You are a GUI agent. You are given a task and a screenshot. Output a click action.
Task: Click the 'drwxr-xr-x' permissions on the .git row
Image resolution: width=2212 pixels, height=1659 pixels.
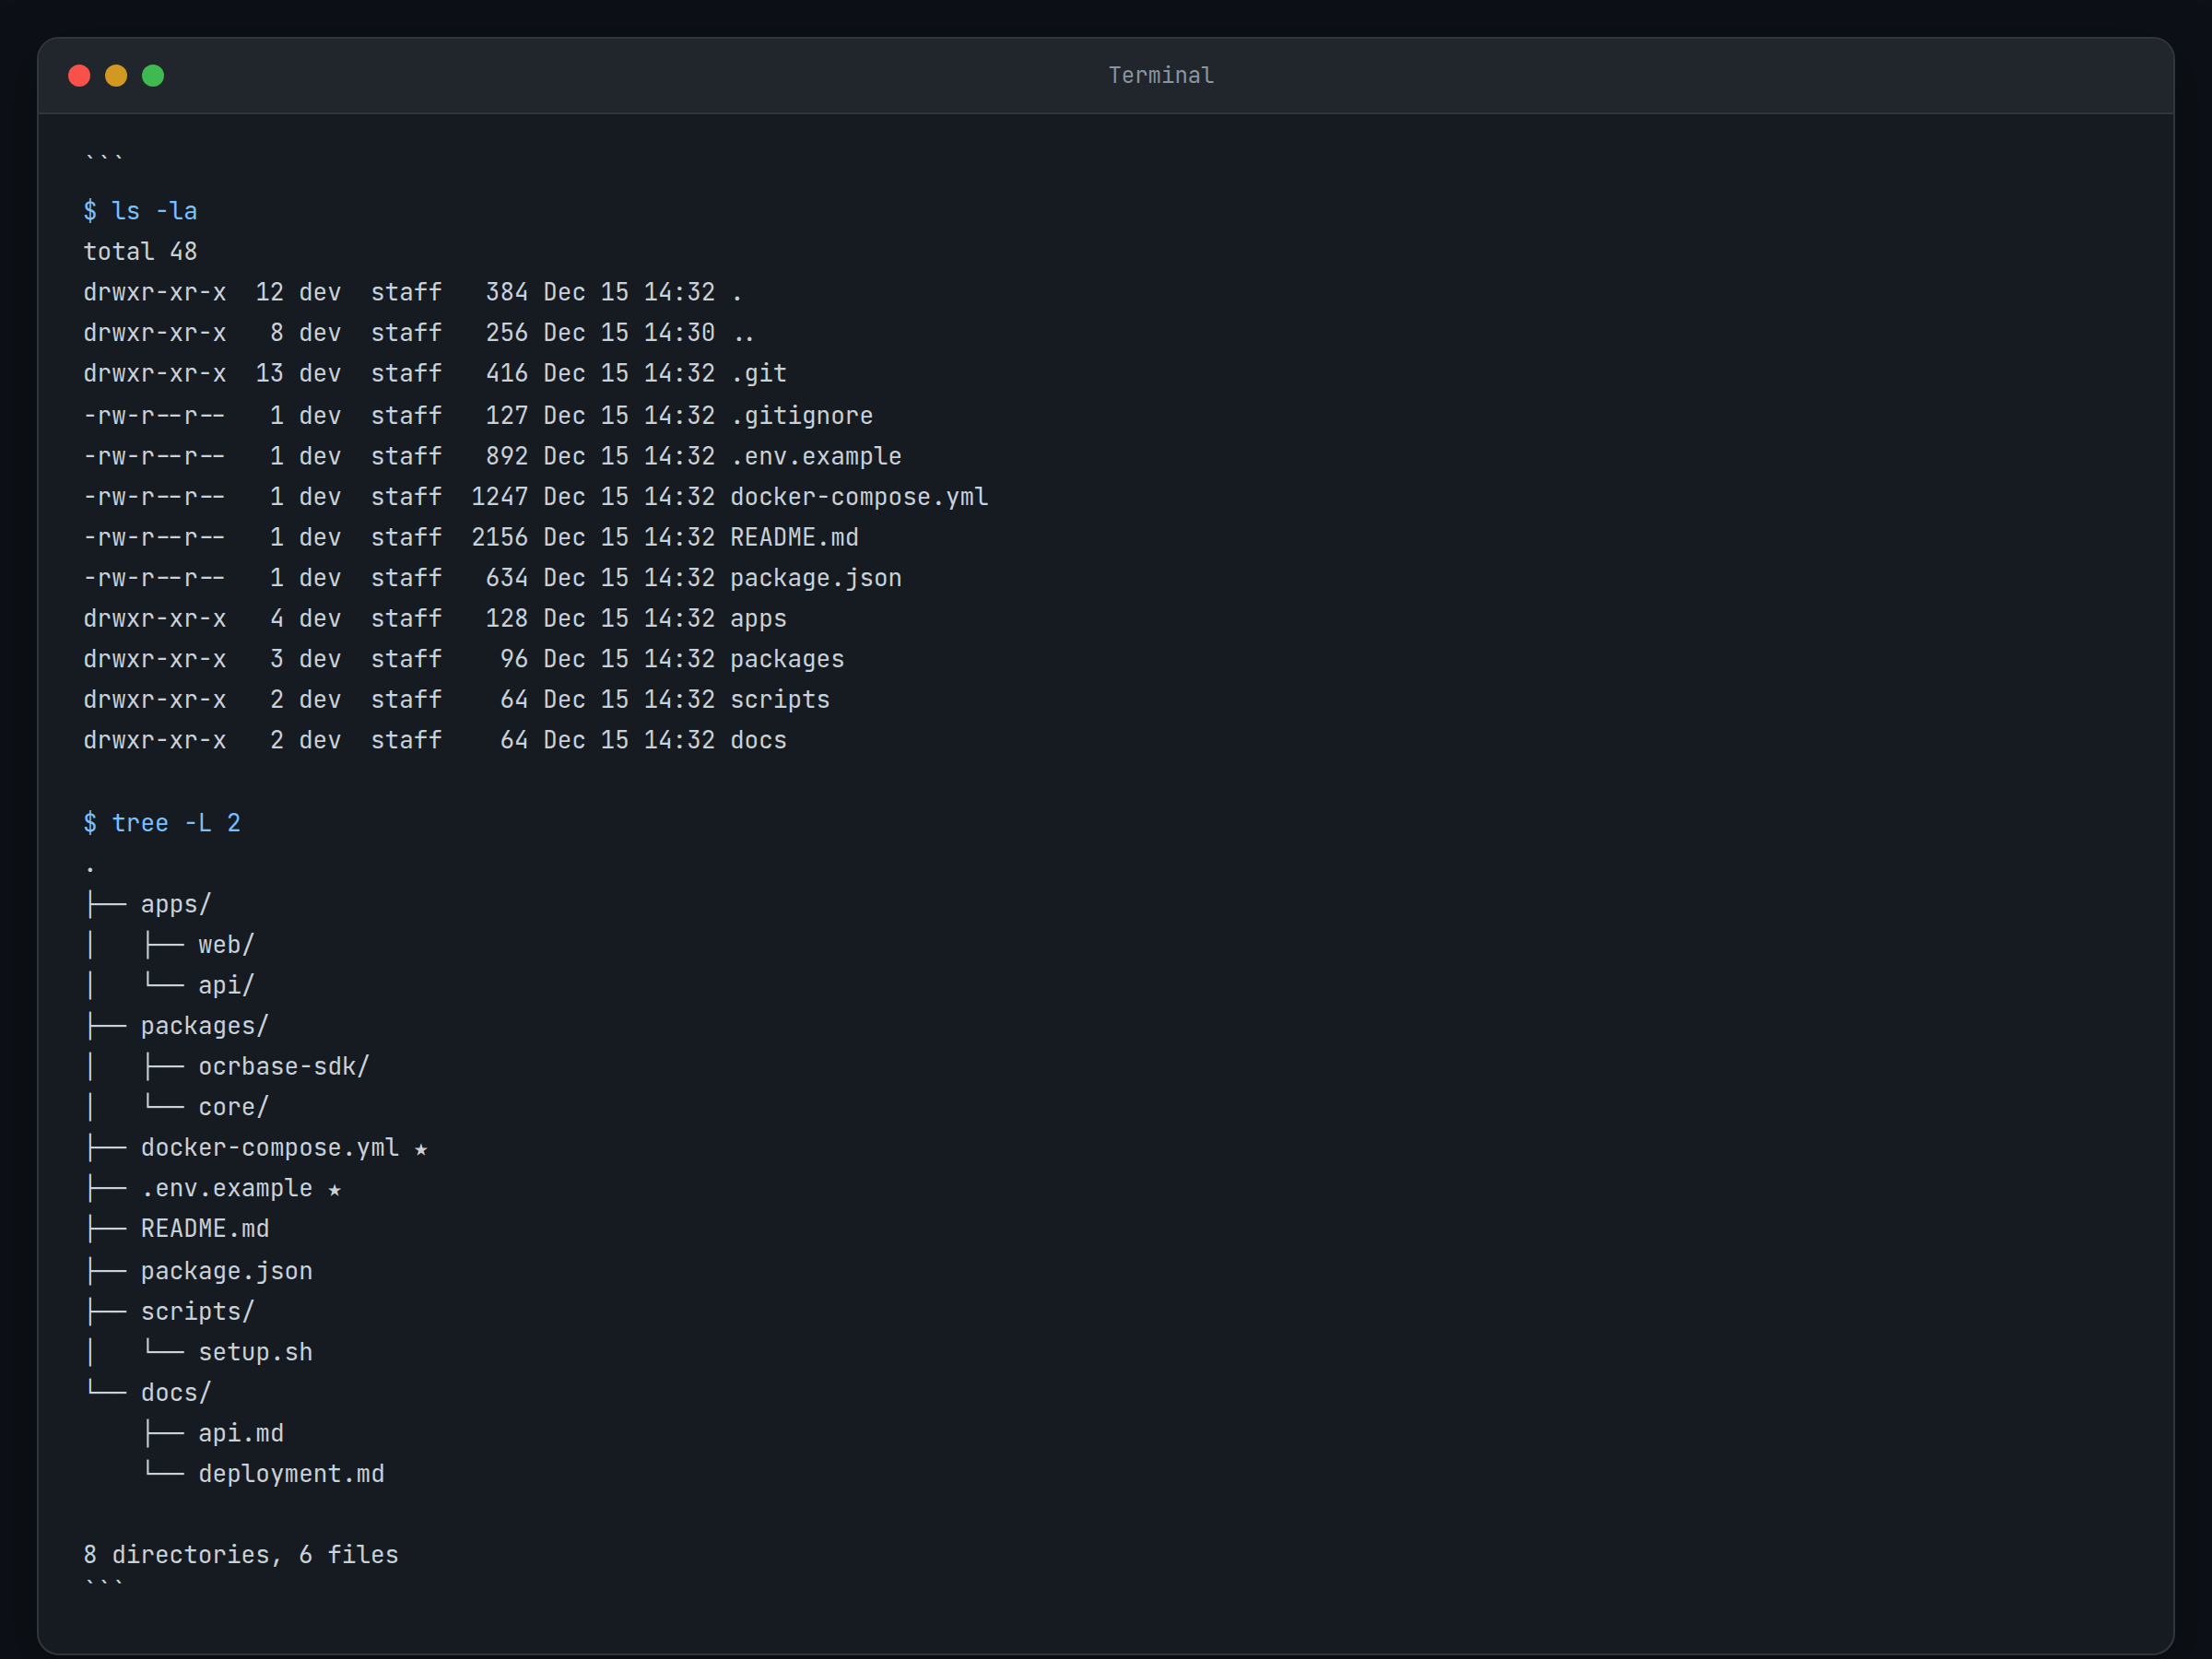click(x=155, y=374)
